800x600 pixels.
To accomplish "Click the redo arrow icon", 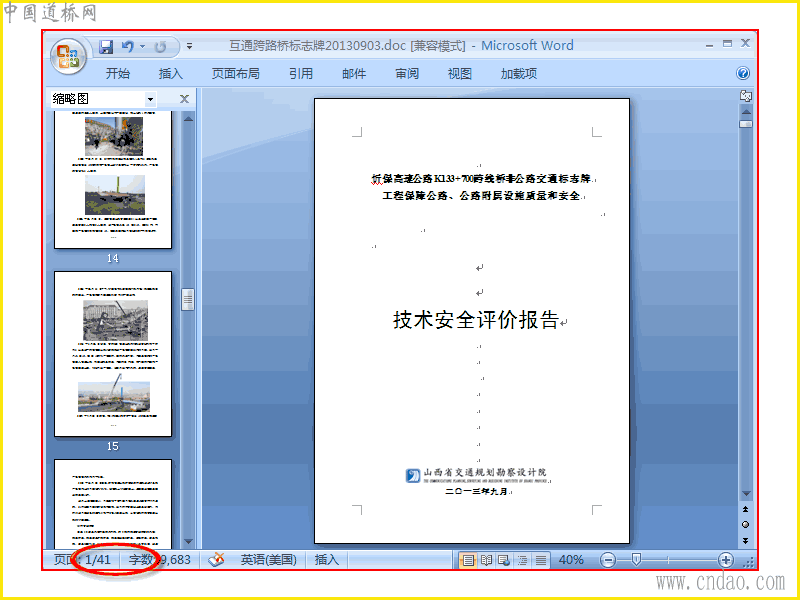I will pos(160,47).
